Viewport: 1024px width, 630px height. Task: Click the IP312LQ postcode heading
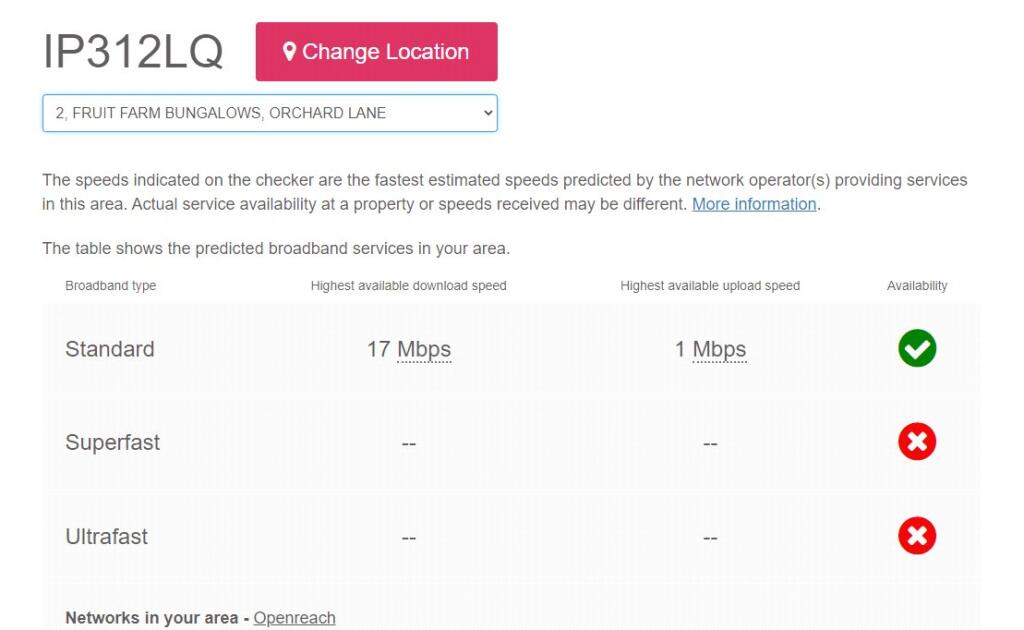(x=133, y=52)
